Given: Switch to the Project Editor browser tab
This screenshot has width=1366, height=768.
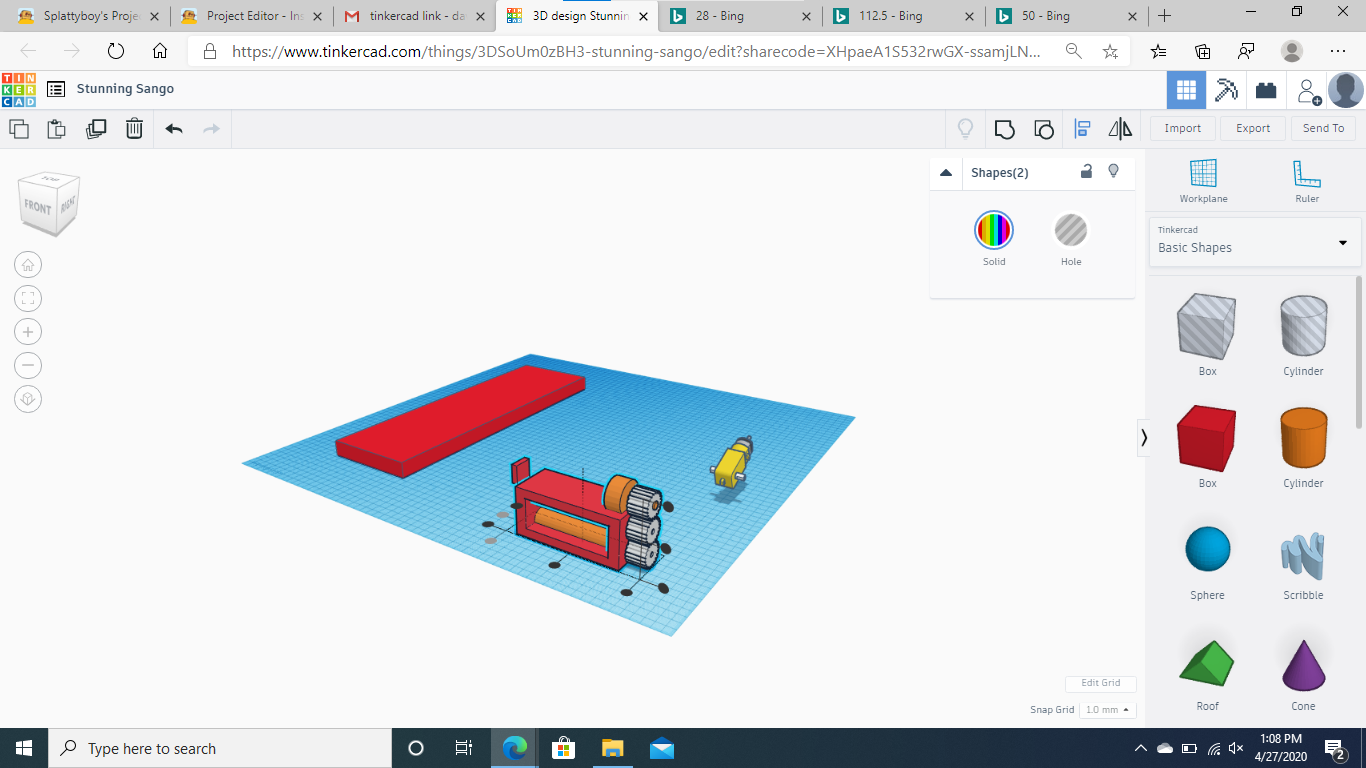Looking at the screenshot, I should click(251, 16).
